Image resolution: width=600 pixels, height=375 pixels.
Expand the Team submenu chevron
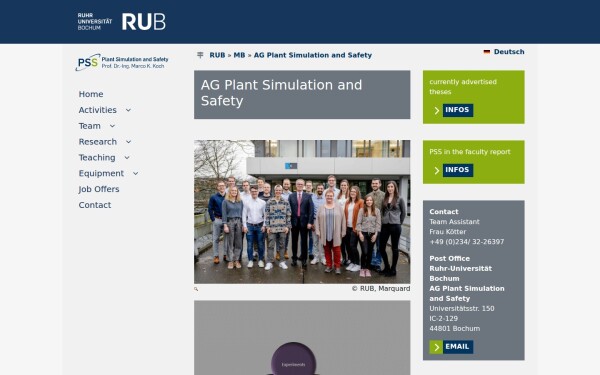click(x=112, y=126)
